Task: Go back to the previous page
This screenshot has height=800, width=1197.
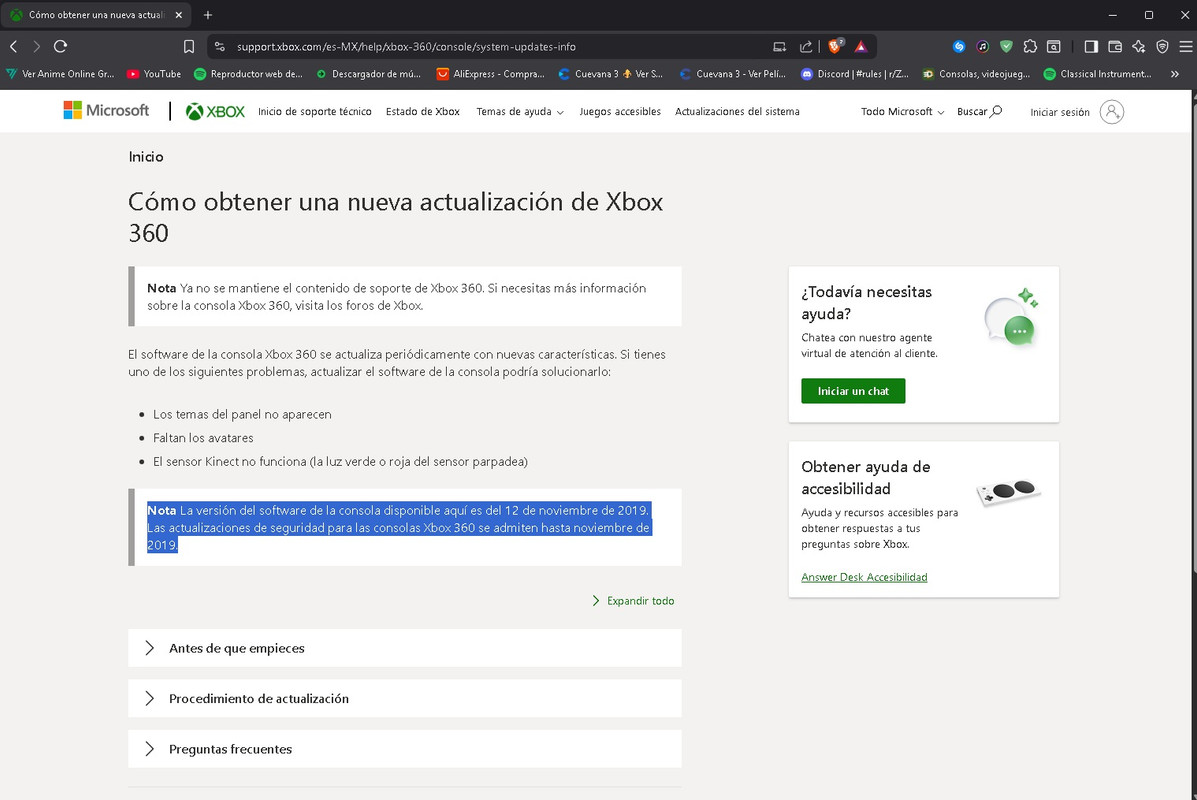Action: click(x=14, y=47)
